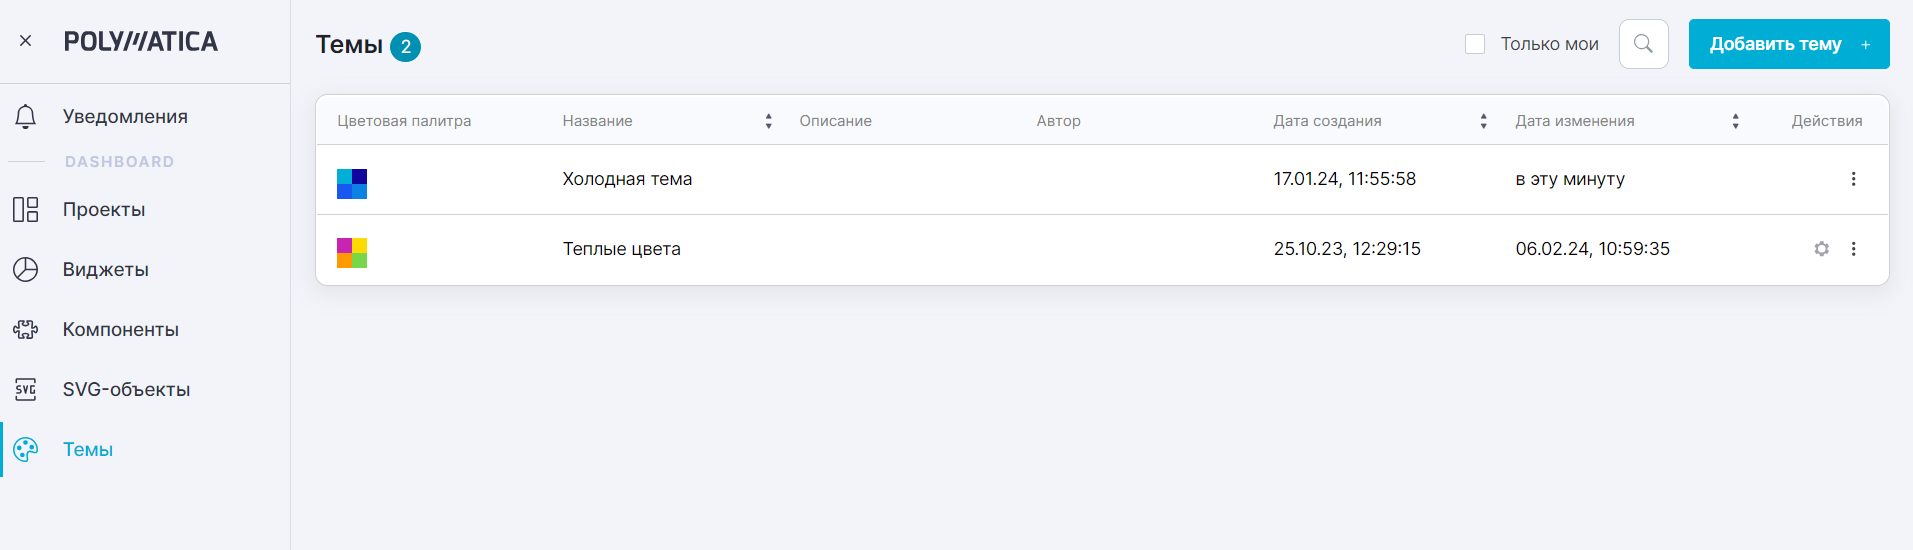Click gear icon for Теплые цвета
Image resolution: width=1913 pixels, height=550 pixels.
pyautogui.click(x=1822, y=249)
